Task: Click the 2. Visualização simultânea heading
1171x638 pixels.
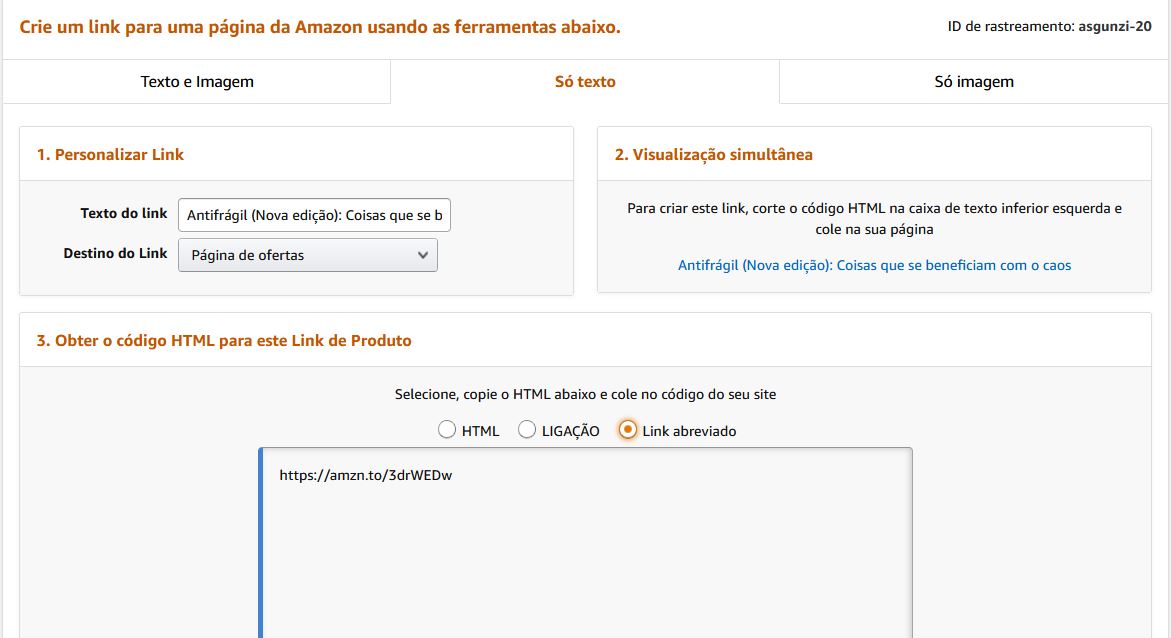Action: pyautogui.click(x=713, y=155)
